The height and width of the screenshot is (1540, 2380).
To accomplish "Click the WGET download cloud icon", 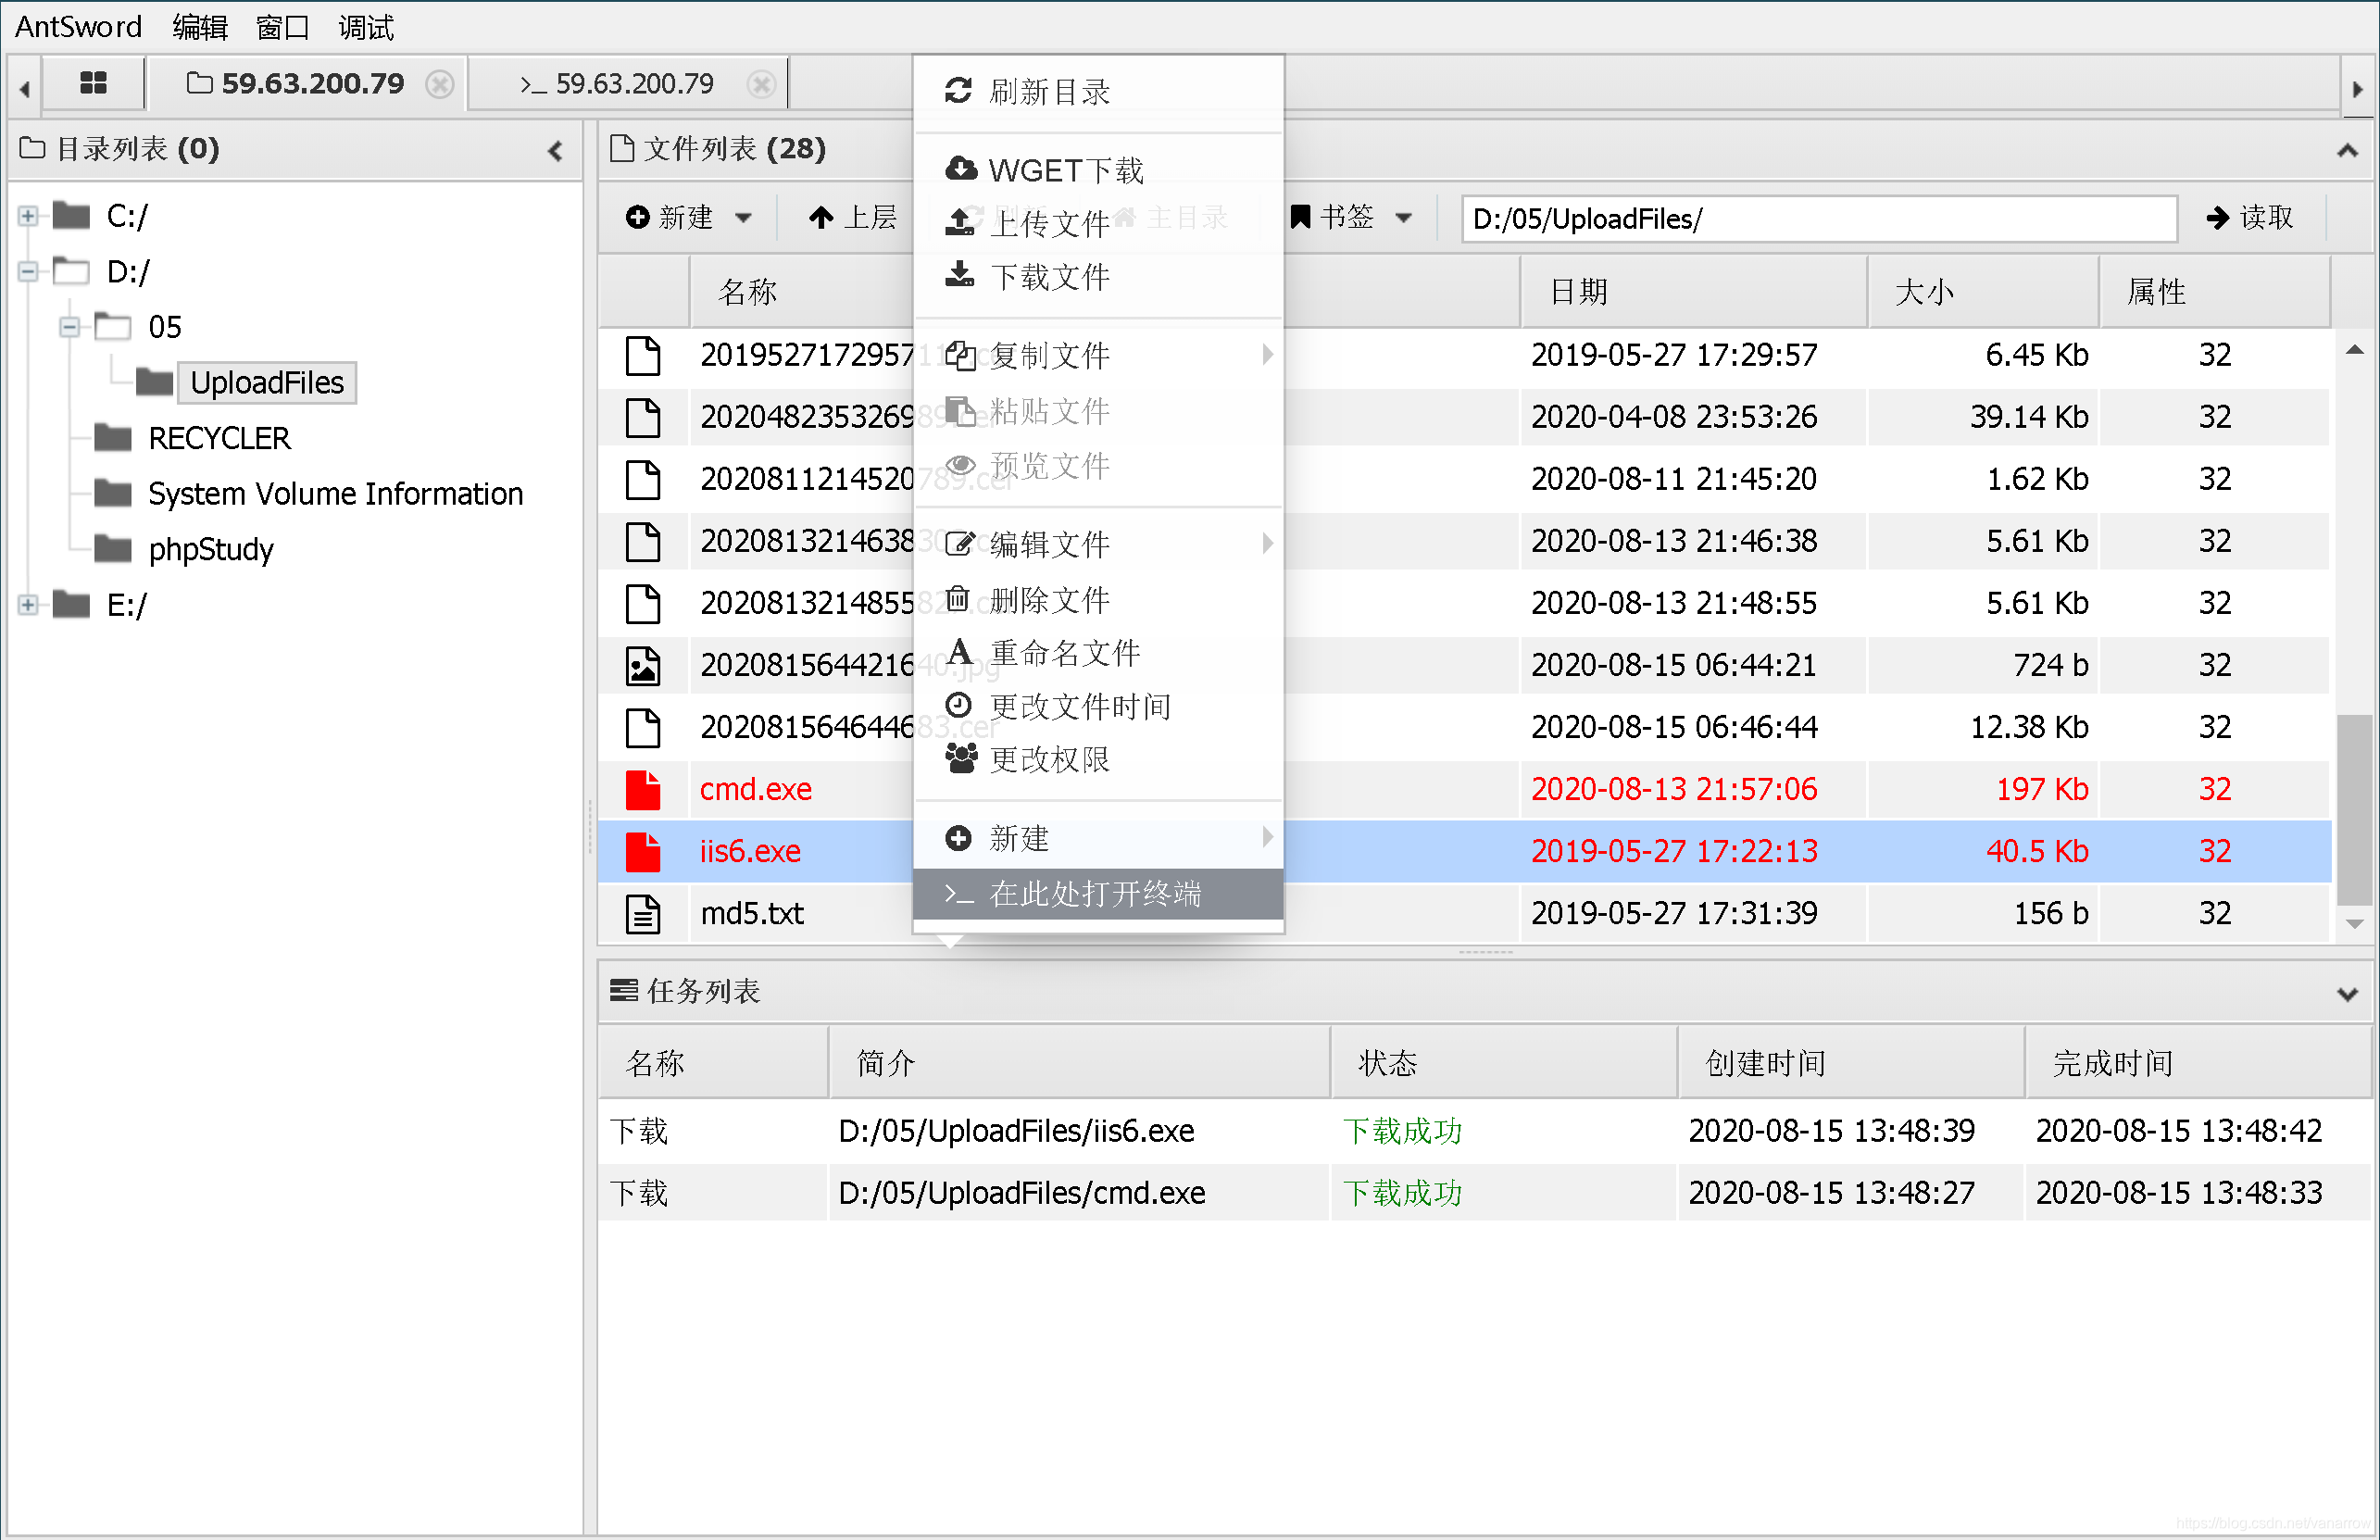I will point(960,169).
